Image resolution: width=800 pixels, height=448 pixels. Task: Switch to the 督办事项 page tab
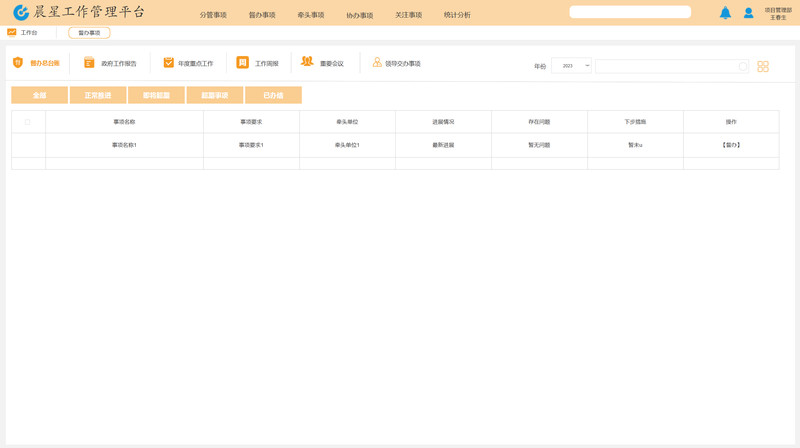(x=89, y=33)
